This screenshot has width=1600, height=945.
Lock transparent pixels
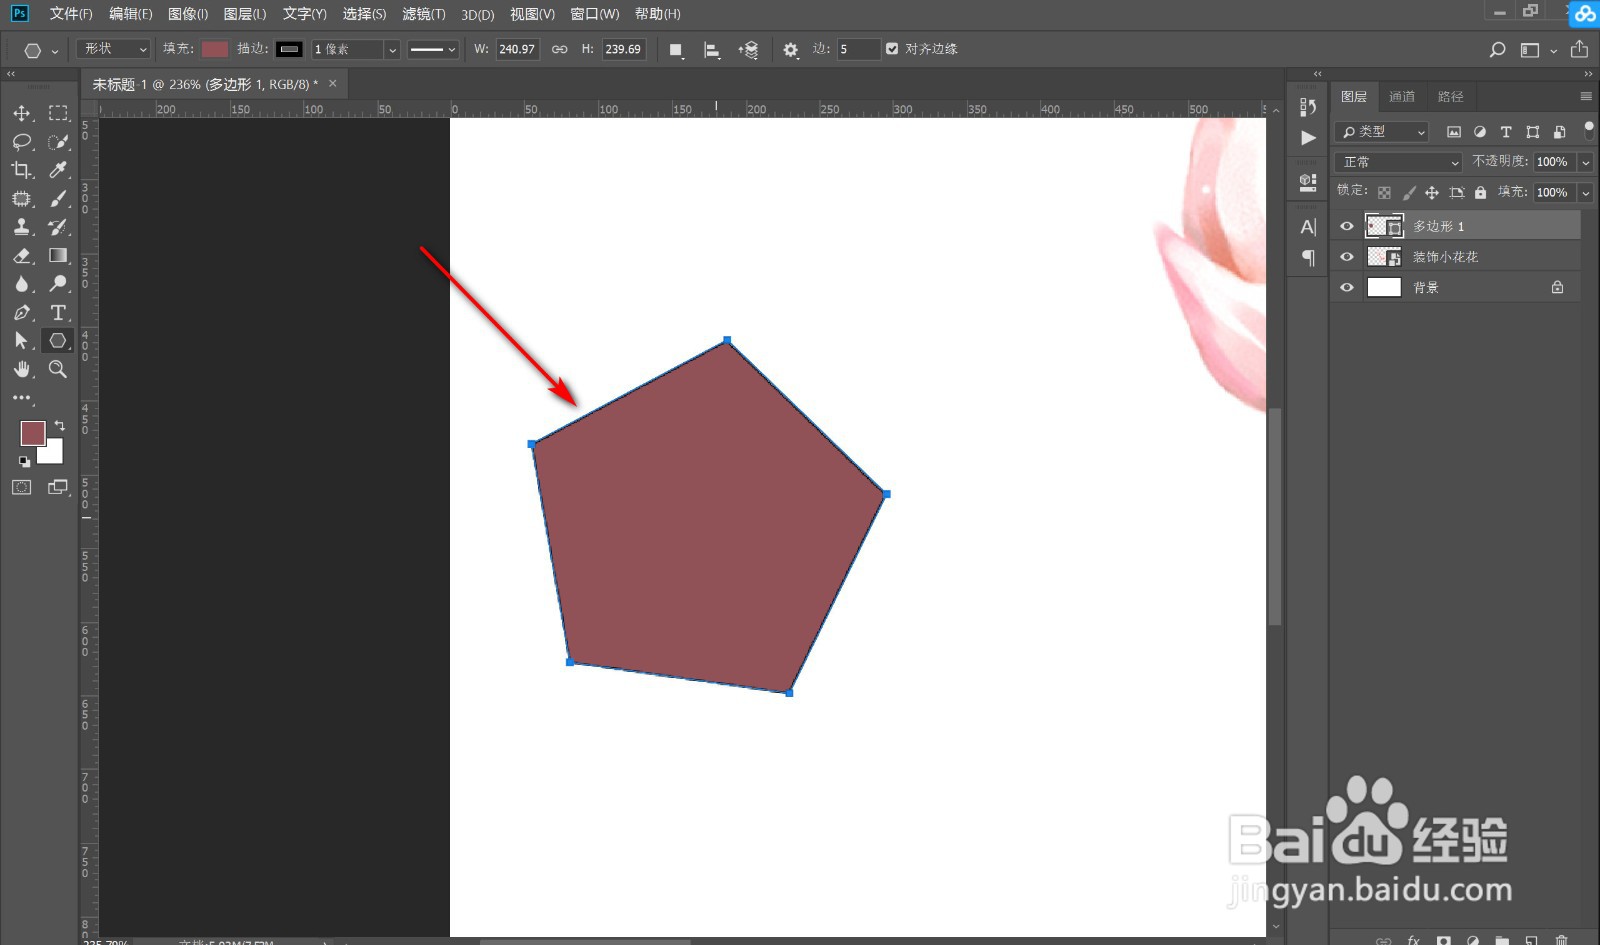[x=1384, y=192]
